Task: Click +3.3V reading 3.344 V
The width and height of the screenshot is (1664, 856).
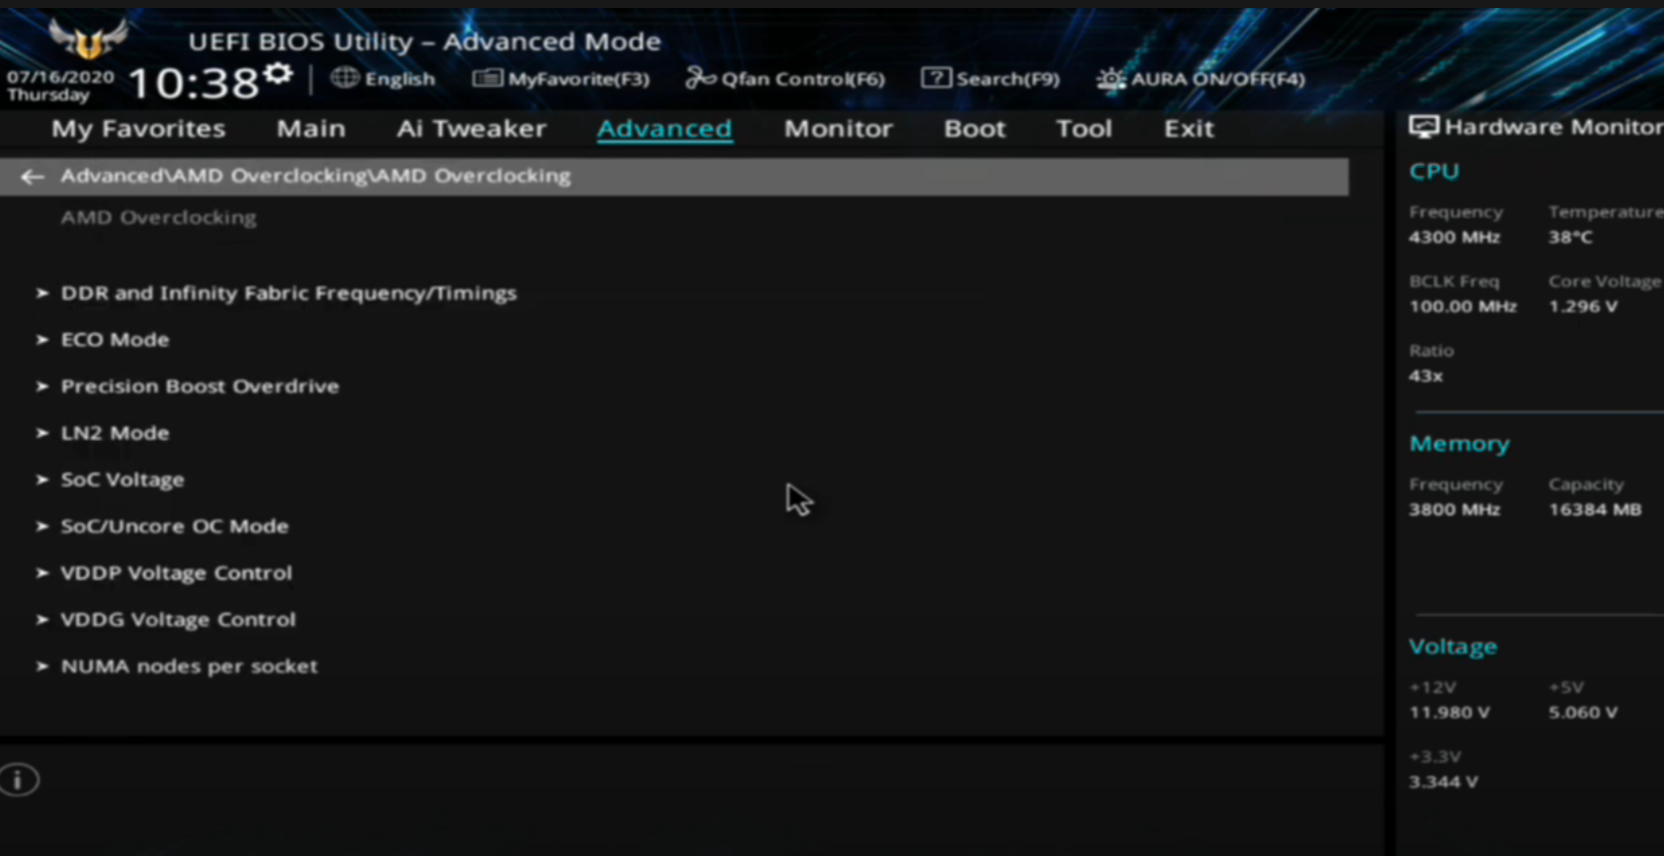Action: pyautogui.click(x=1443, y=782)
